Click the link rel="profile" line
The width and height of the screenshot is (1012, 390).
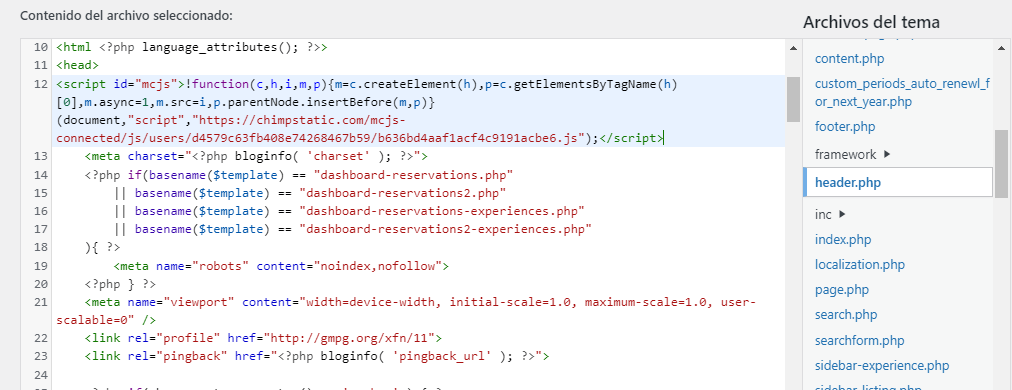pos(263,338)
